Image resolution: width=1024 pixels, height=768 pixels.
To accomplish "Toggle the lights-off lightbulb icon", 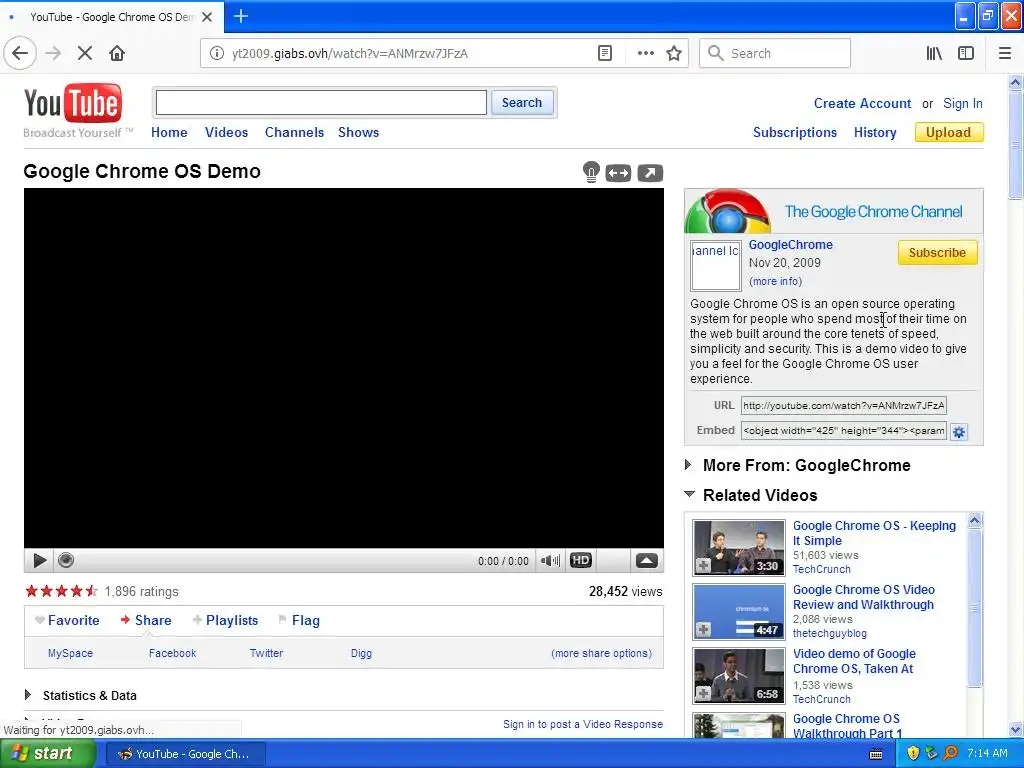I will (591, 172).
